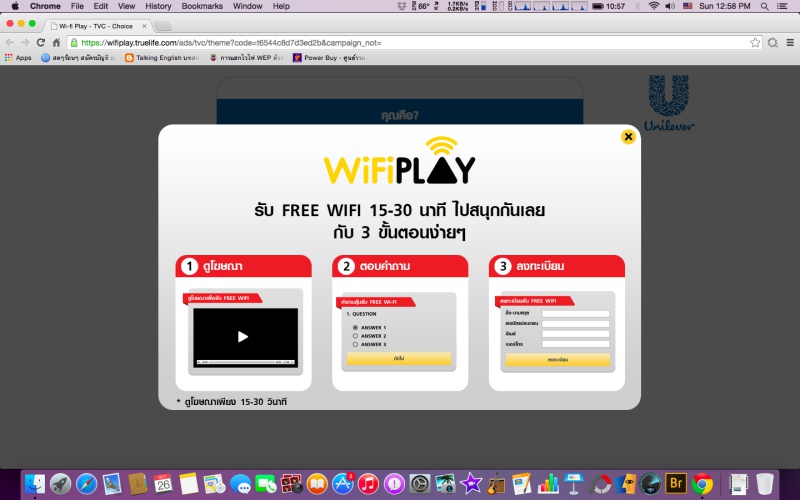
Task: Open the Window menu
Action: click(247, 6)
